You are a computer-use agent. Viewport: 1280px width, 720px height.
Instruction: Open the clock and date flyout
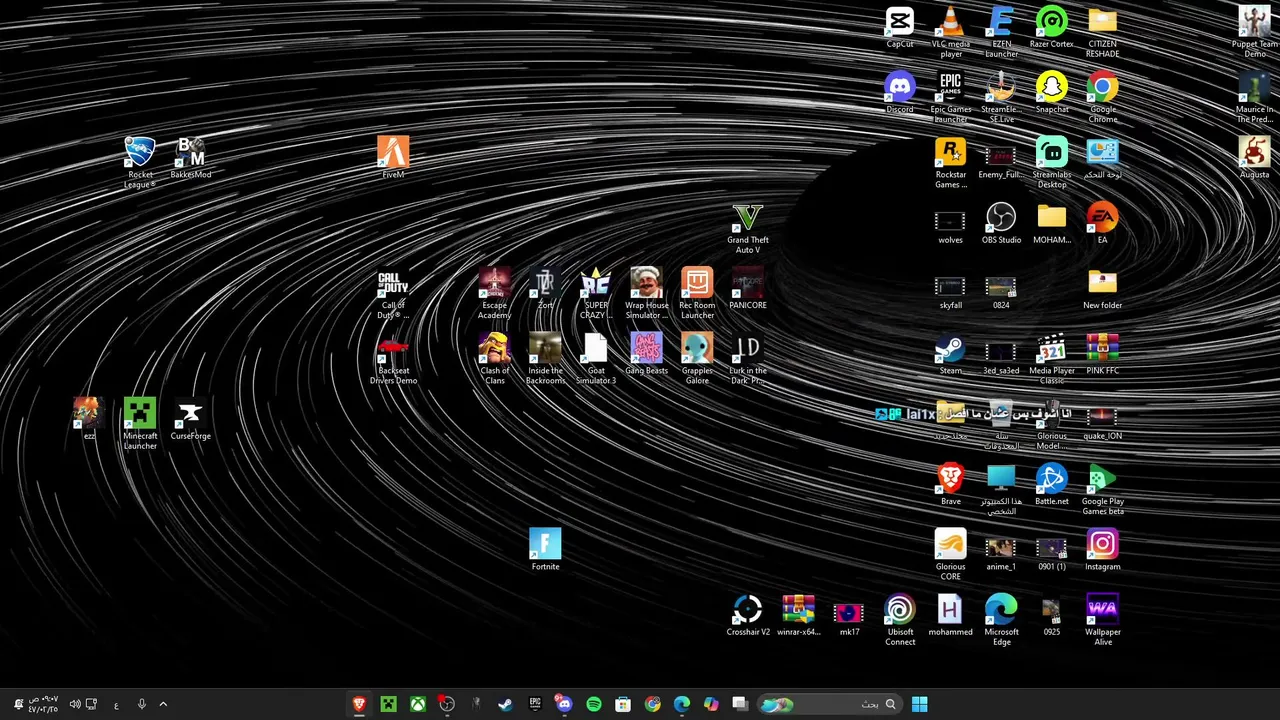43,704
